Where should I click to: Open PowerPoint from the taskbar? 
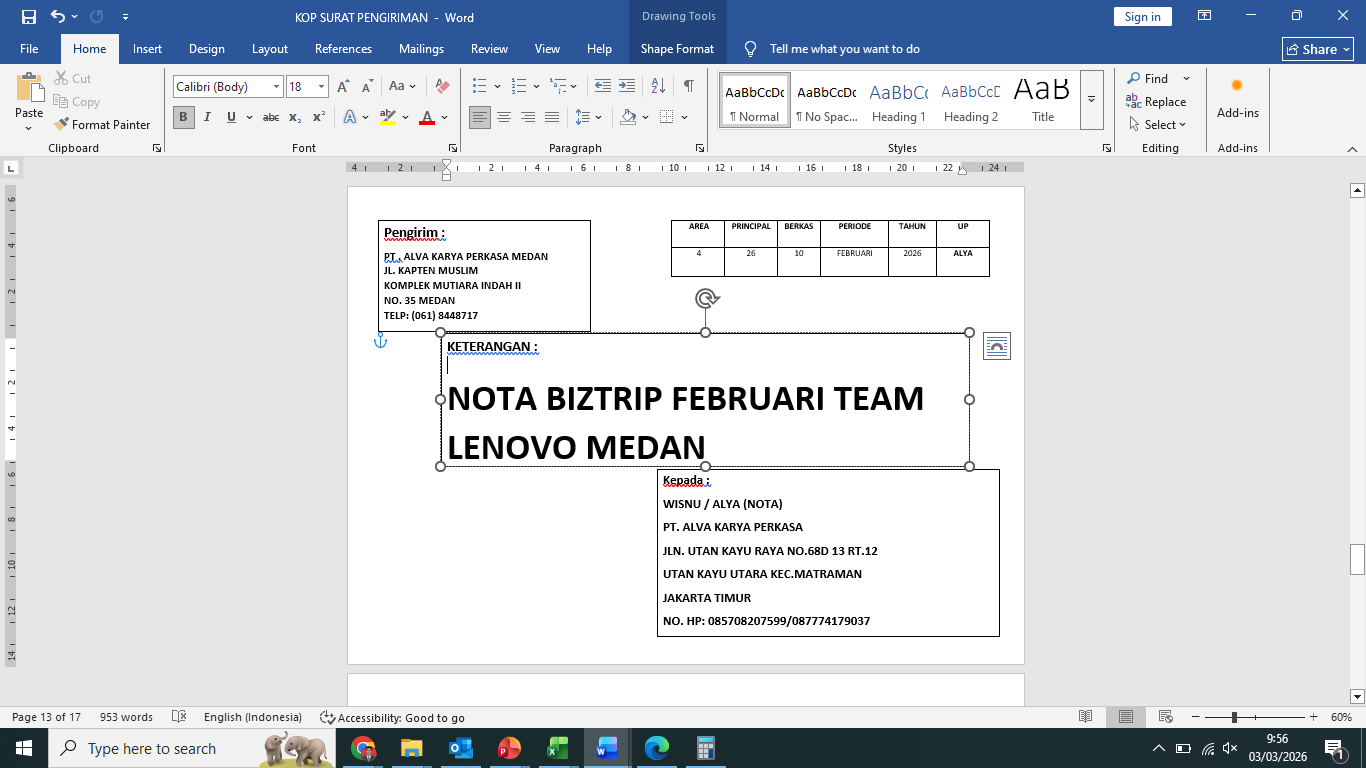[509, 748]
